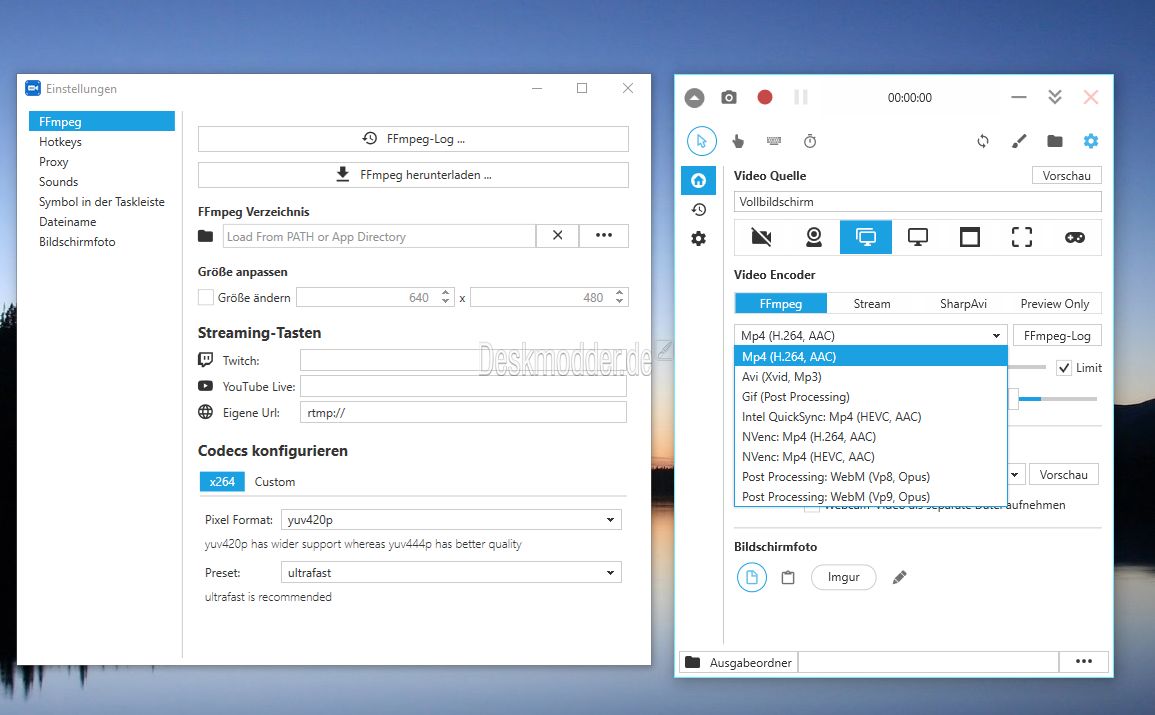The image size is (1155, 715).
Task: Toggle include cursor icon
Action: click(x=701, y=141)
